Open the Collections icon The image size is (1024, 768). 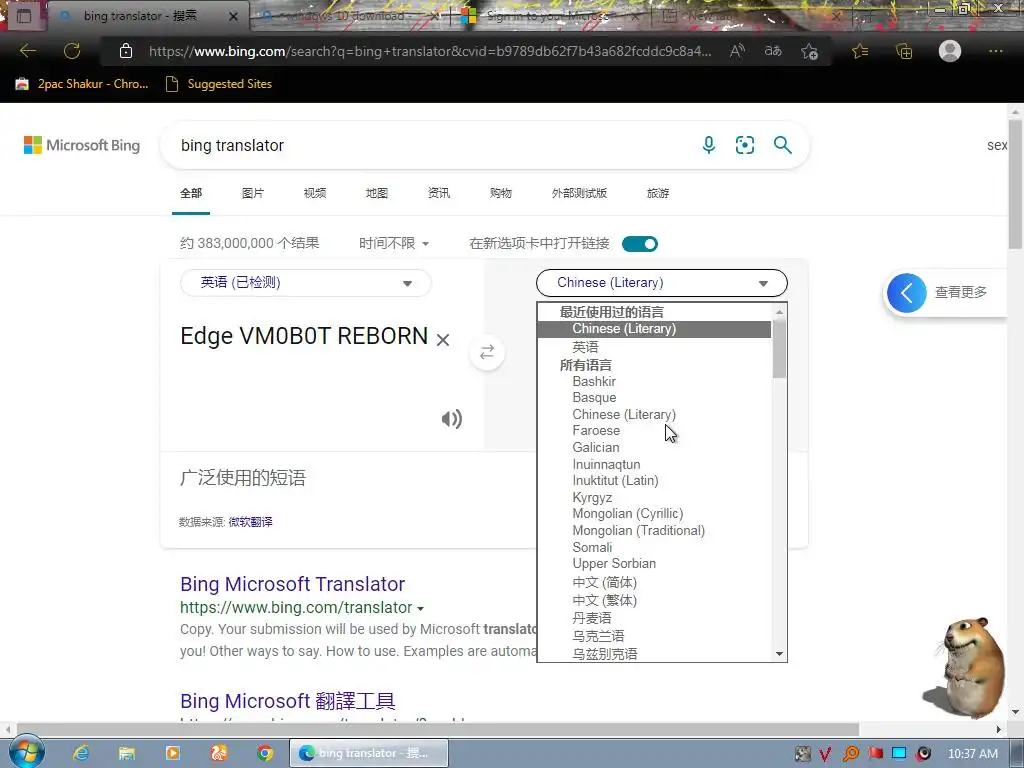904,51
